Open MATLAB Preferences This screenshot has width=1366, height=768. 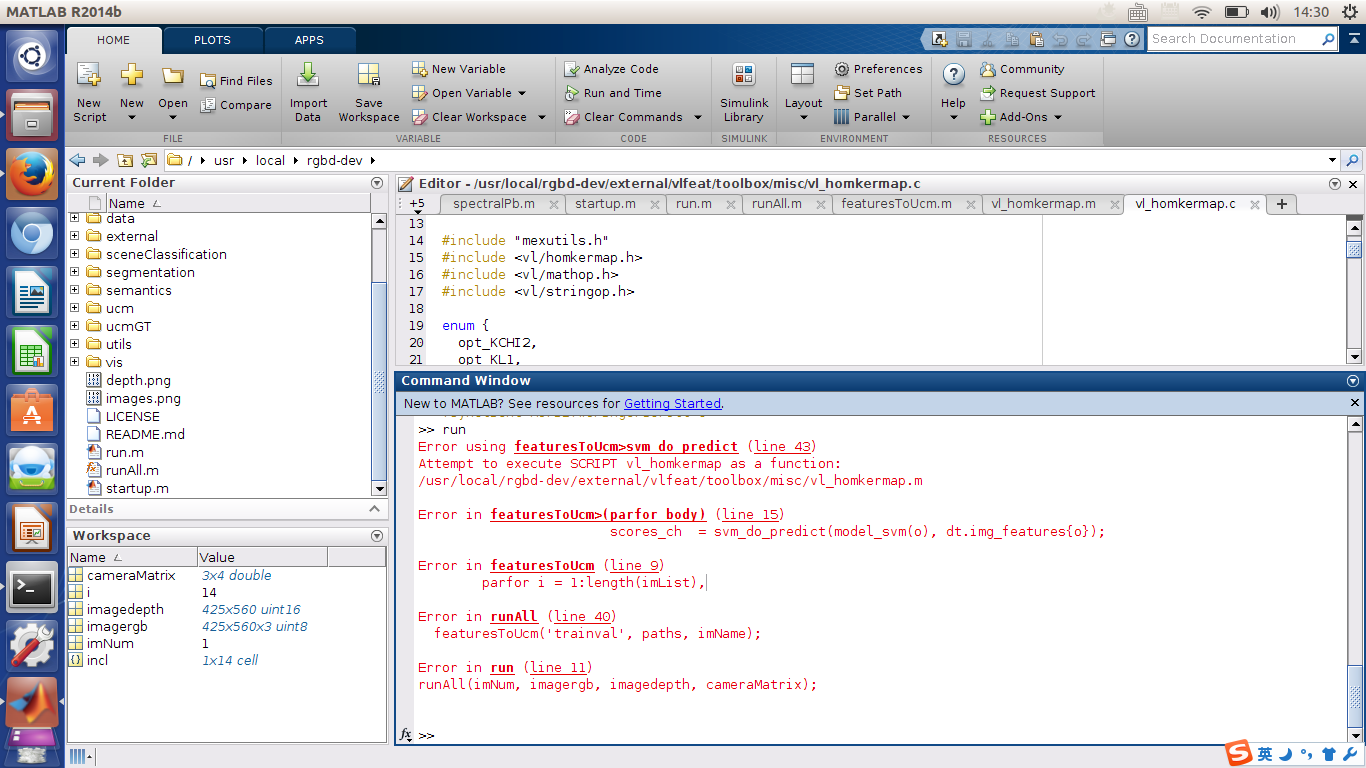(878, 69)
